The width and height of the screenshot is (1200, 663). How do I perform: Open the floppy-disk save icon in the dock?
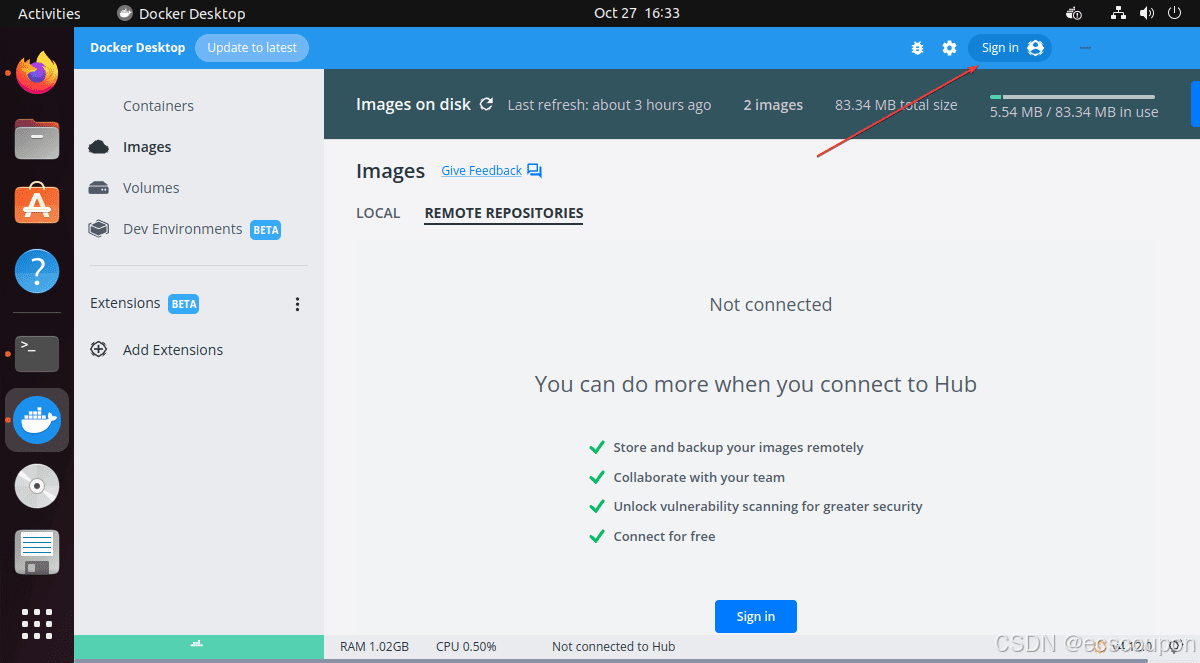click(37, 553)
